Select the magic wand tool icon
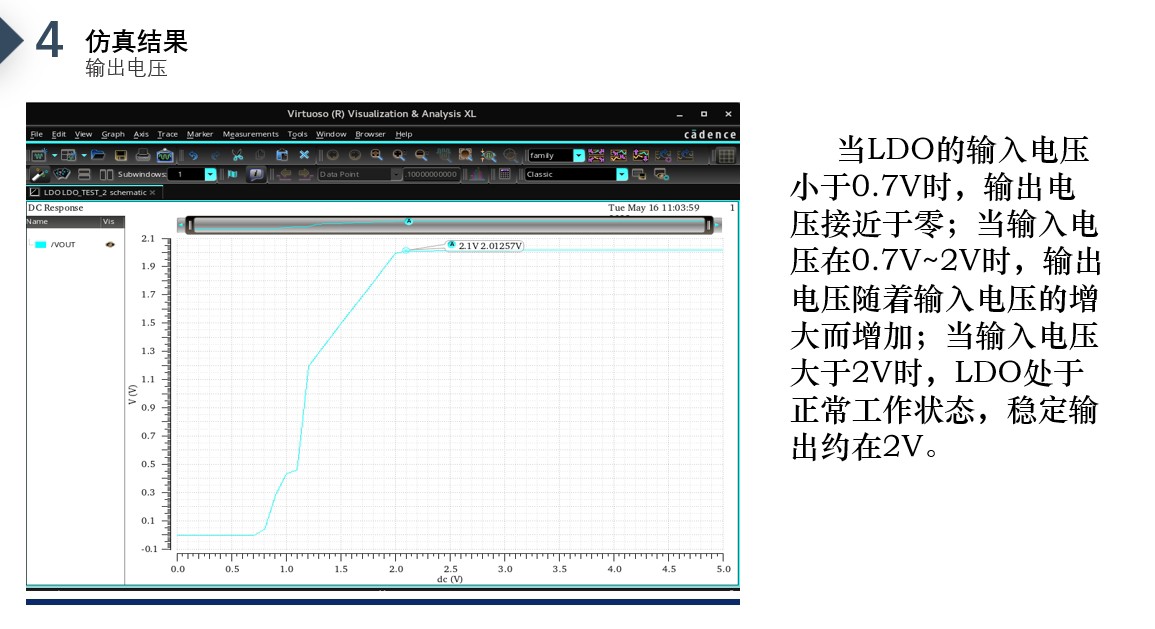The width and height of the screenshot is (1155, 629). pyautogui.click(x=39, y=174)
